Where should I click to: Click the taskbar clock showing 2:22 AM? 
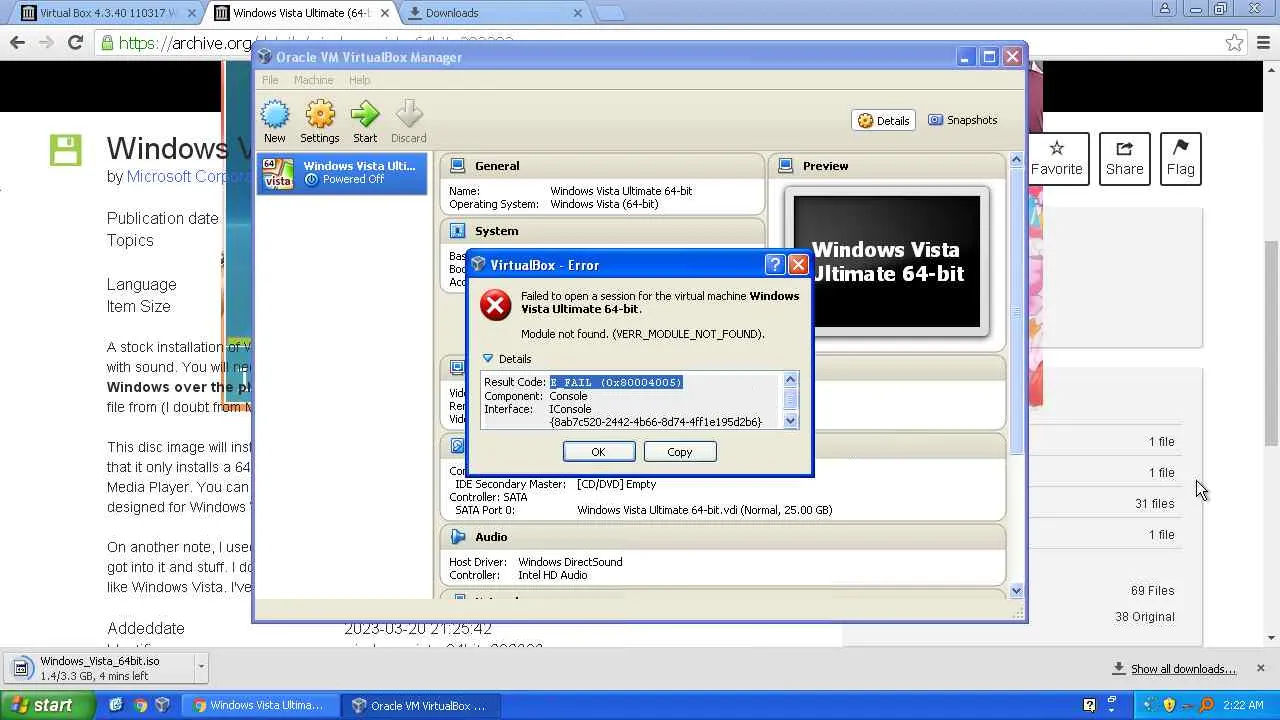[x=1243, y=705]
